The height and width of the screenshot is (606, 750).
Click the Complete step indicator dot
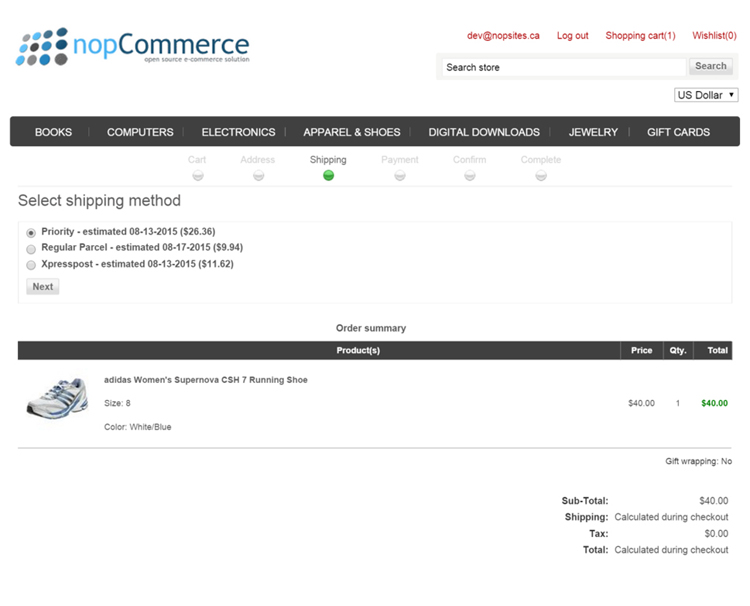click(541, 176)
